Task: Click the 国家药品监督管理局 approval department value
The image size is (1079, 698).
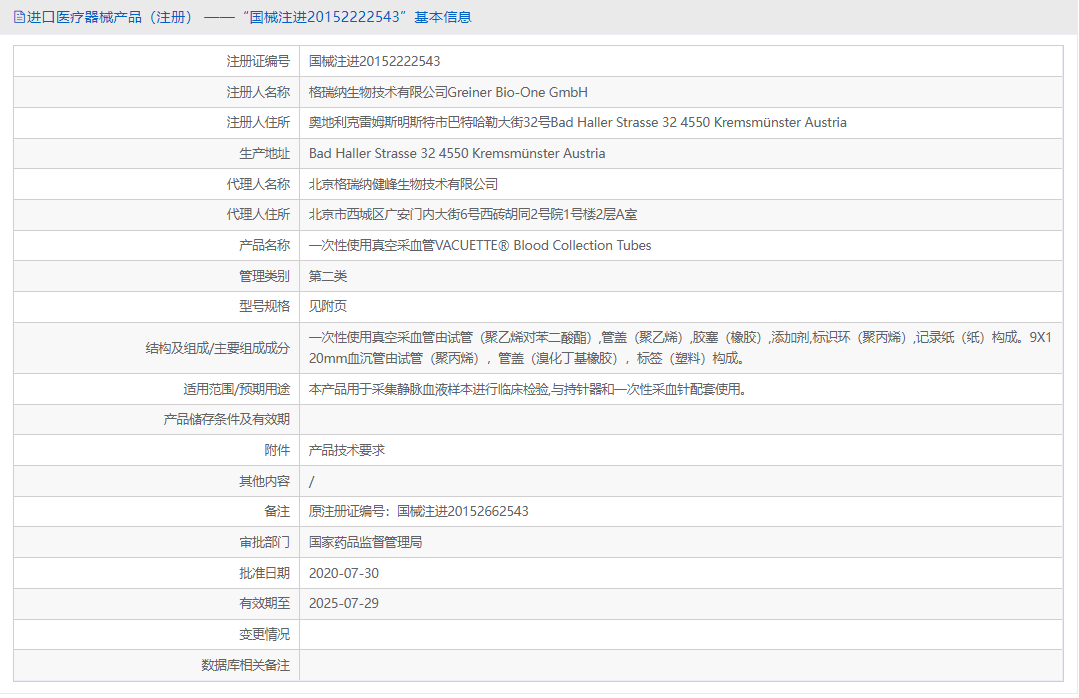Action: click(365, 542)
